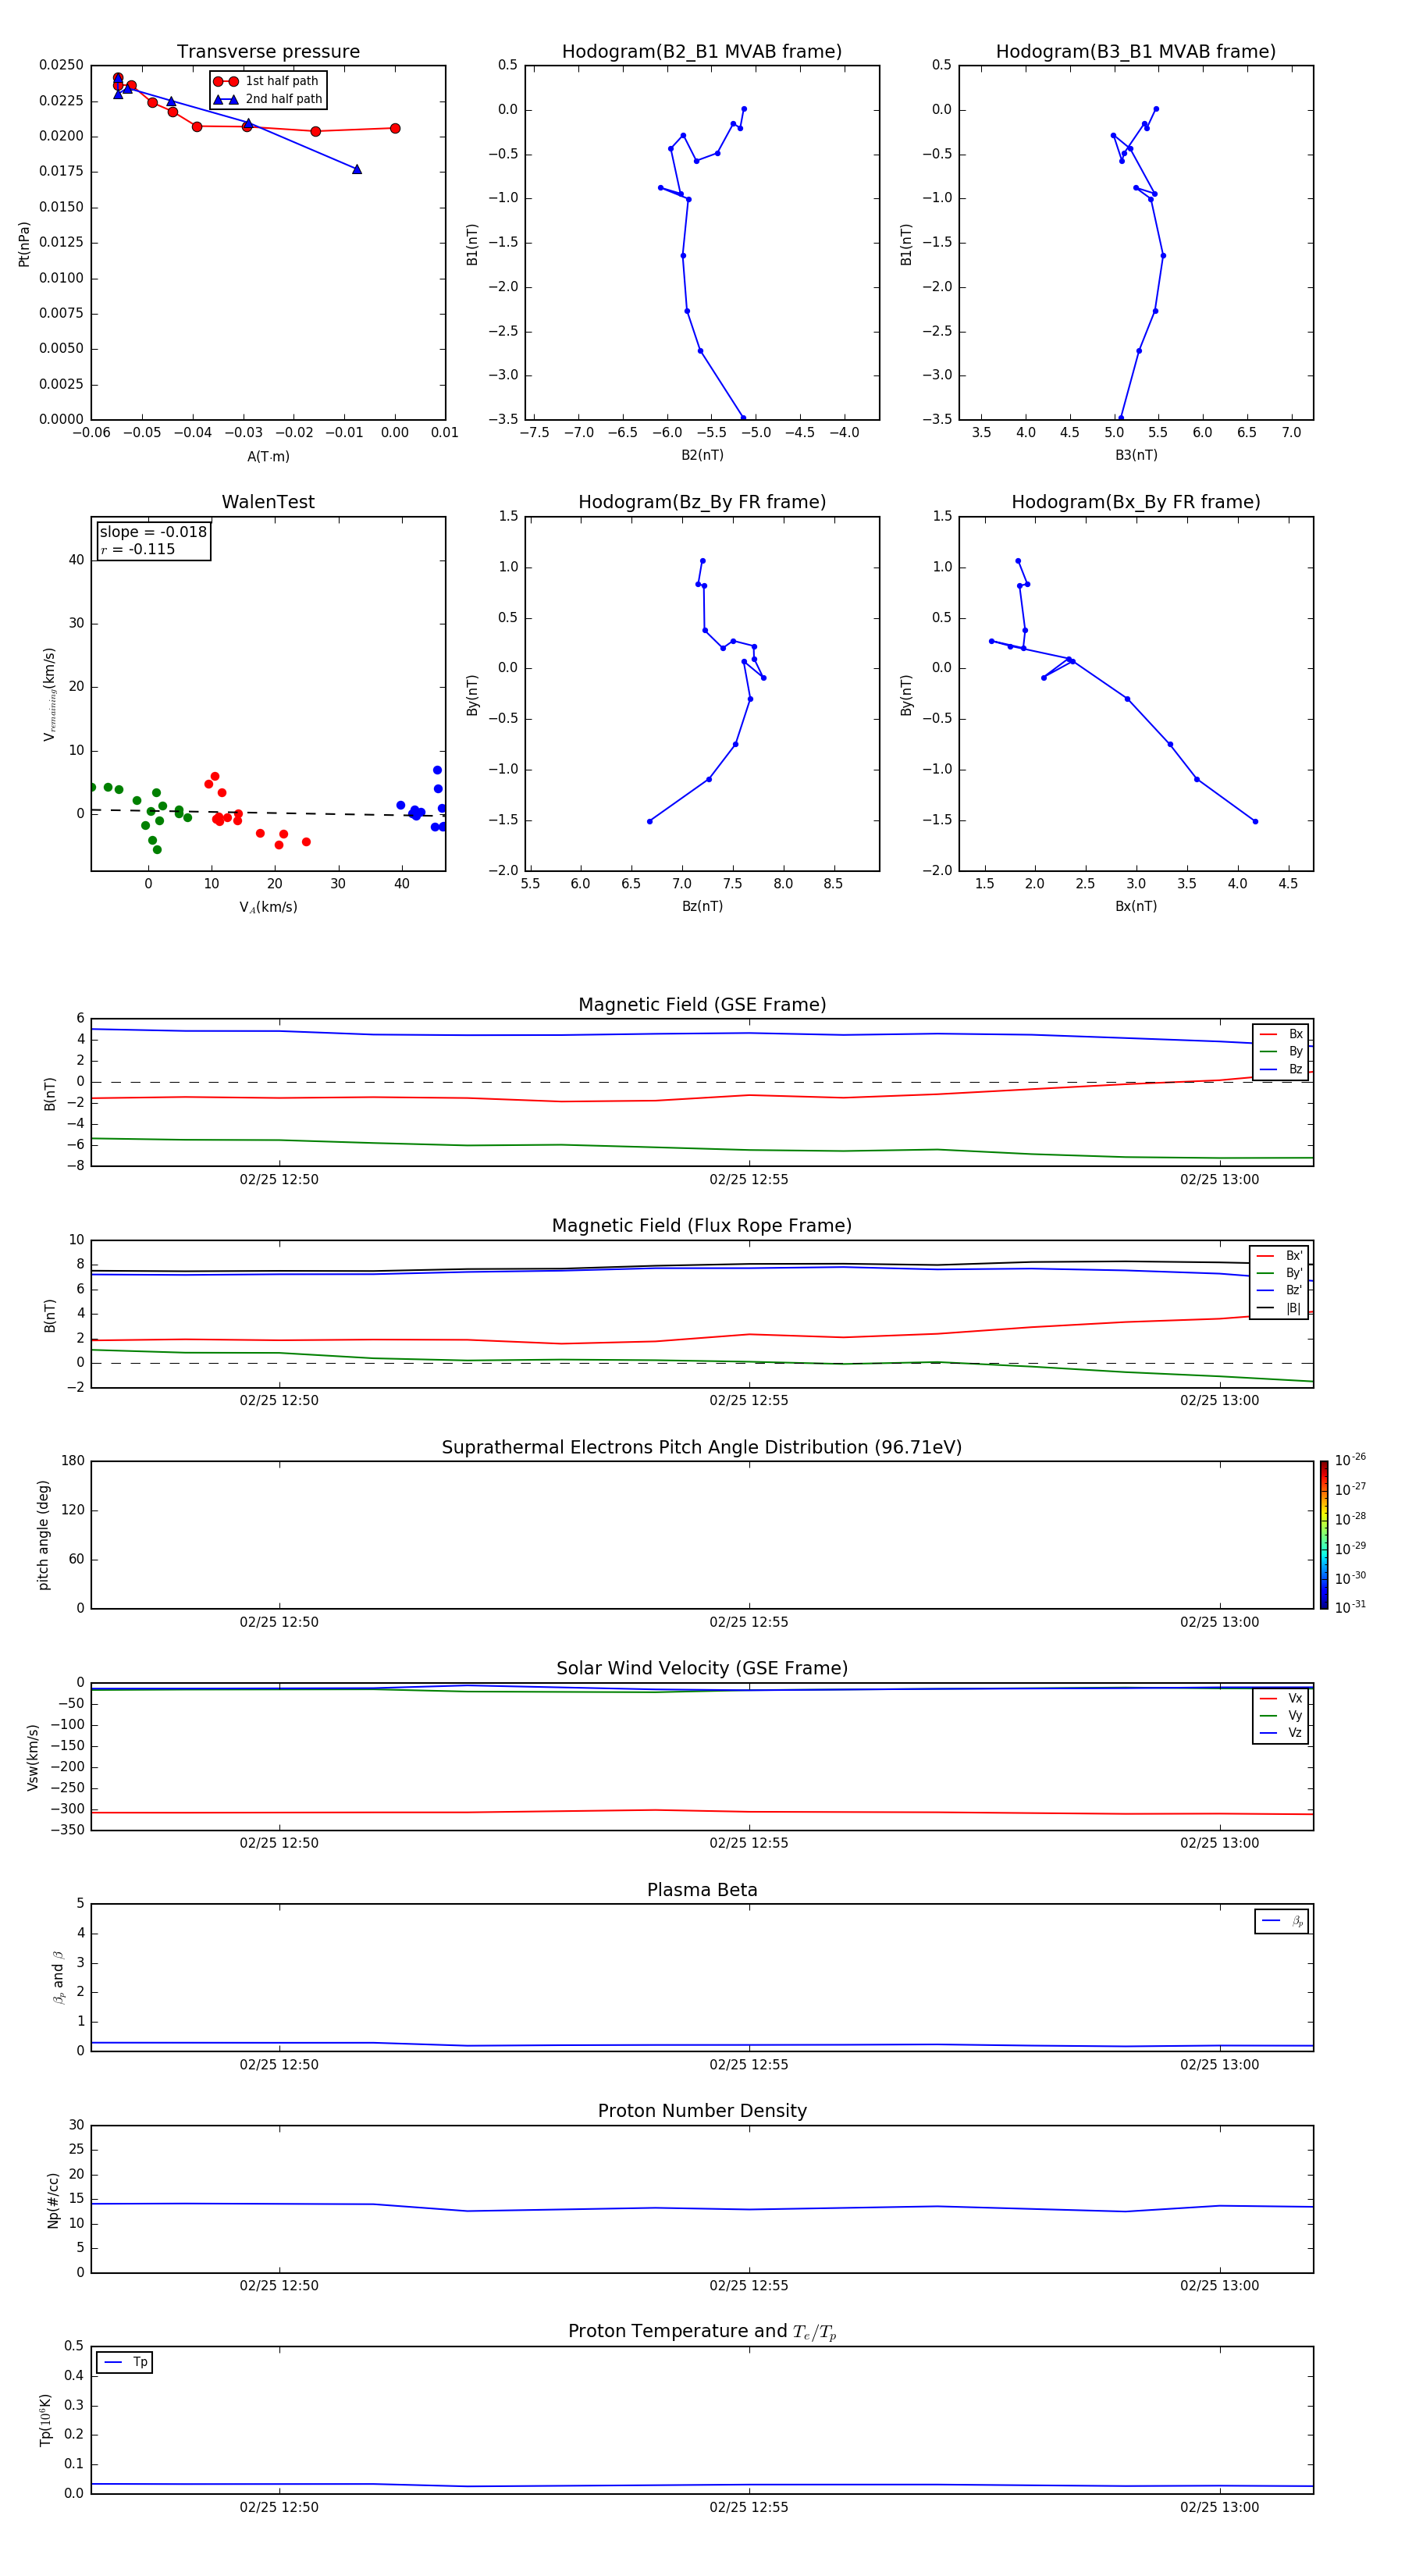Click the "pitch angle (deg)" axis label
This screenshot has width=1405, height=2576.
tap(43, 1535)
